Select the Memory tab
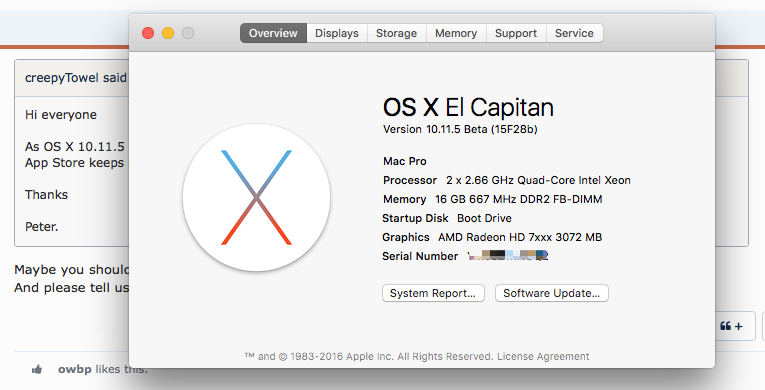The width and height of the screenshot is (765, 390). (456, 33)
